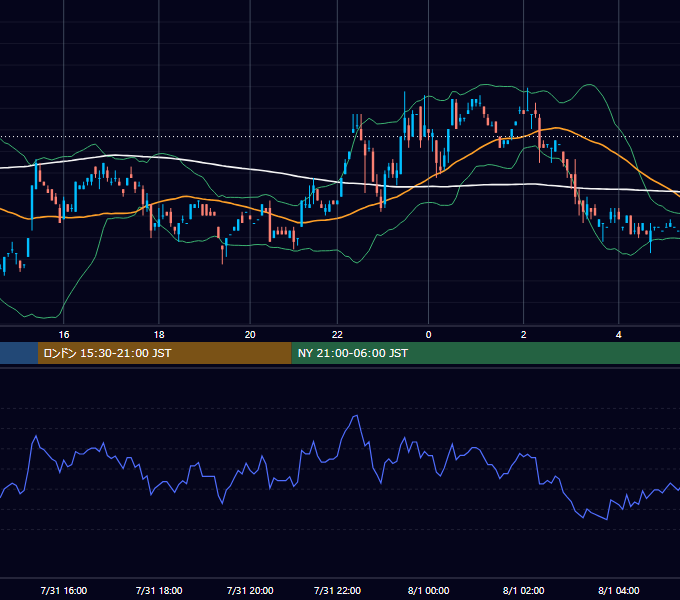Click the blue session bar before London

[19, 353]
